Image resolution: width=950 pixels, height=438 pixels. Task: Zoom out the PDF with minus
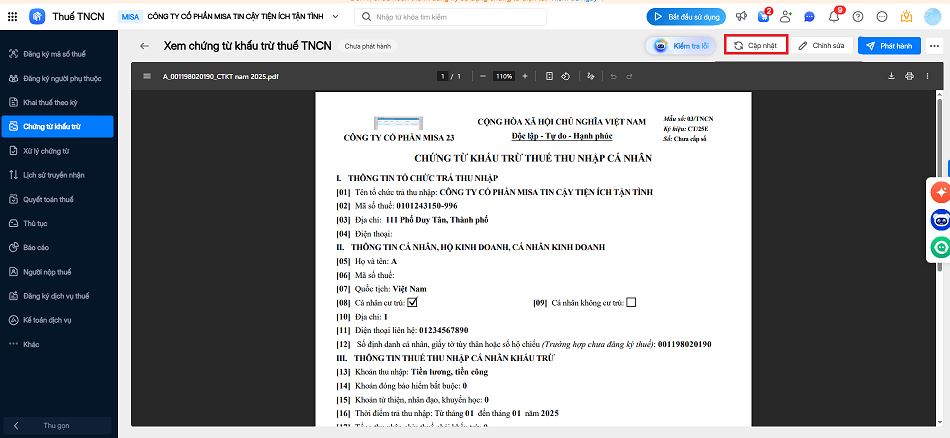click(483, 76)
